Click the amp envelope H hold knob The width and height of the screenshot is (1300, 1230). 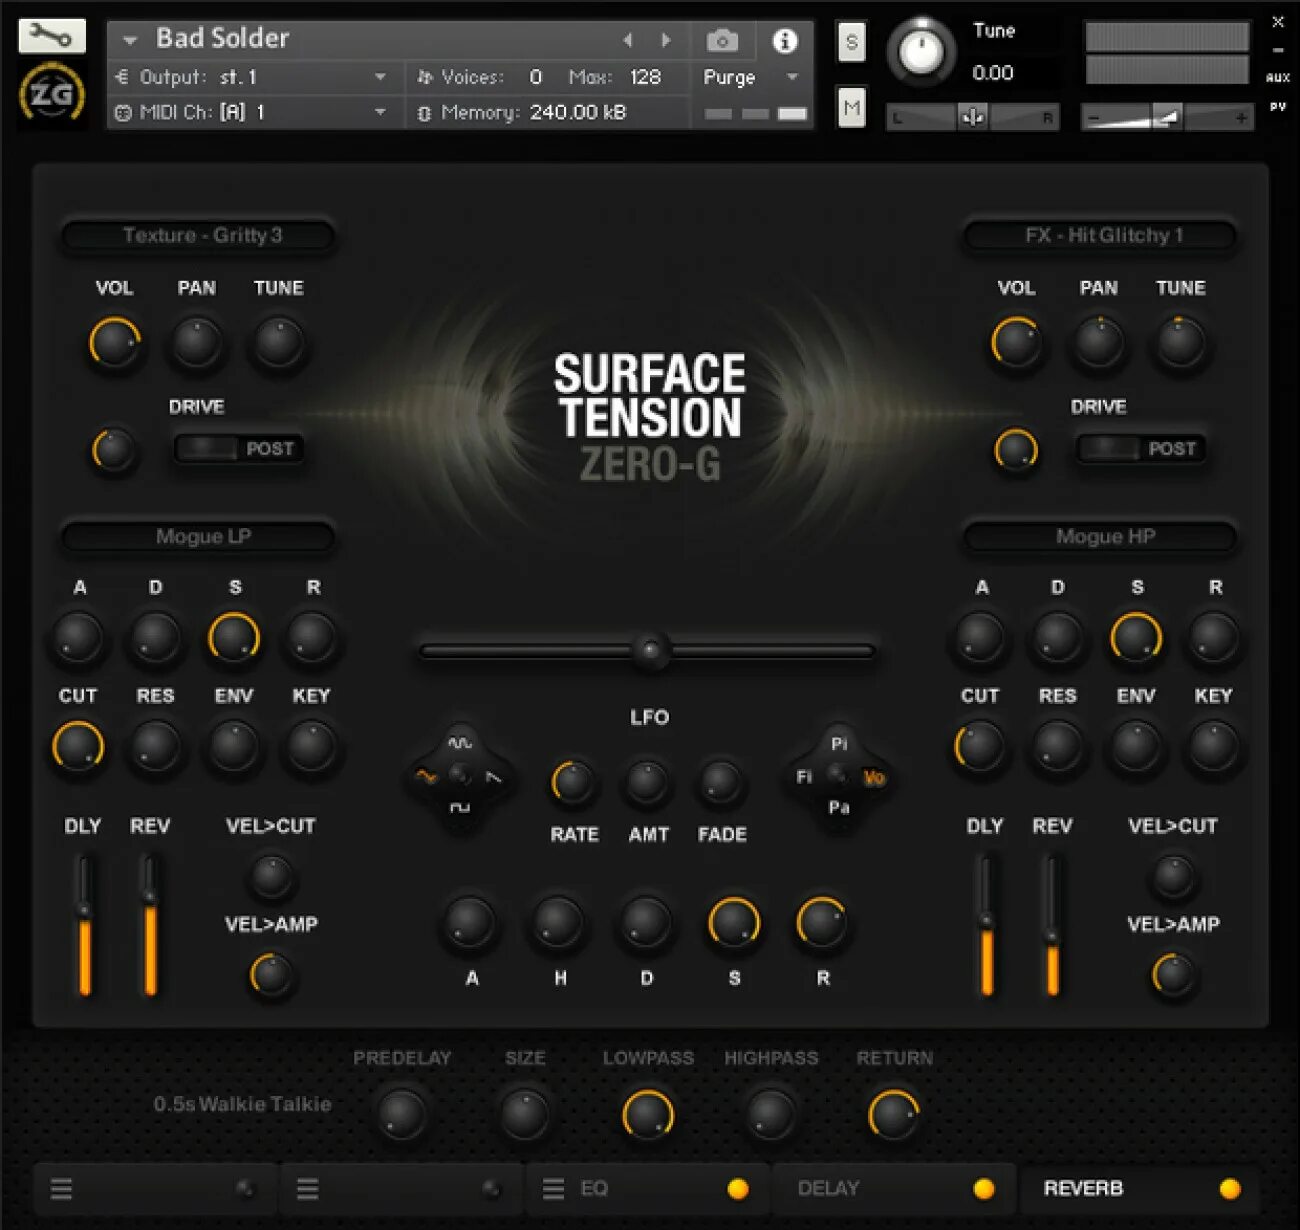(558, 922)
